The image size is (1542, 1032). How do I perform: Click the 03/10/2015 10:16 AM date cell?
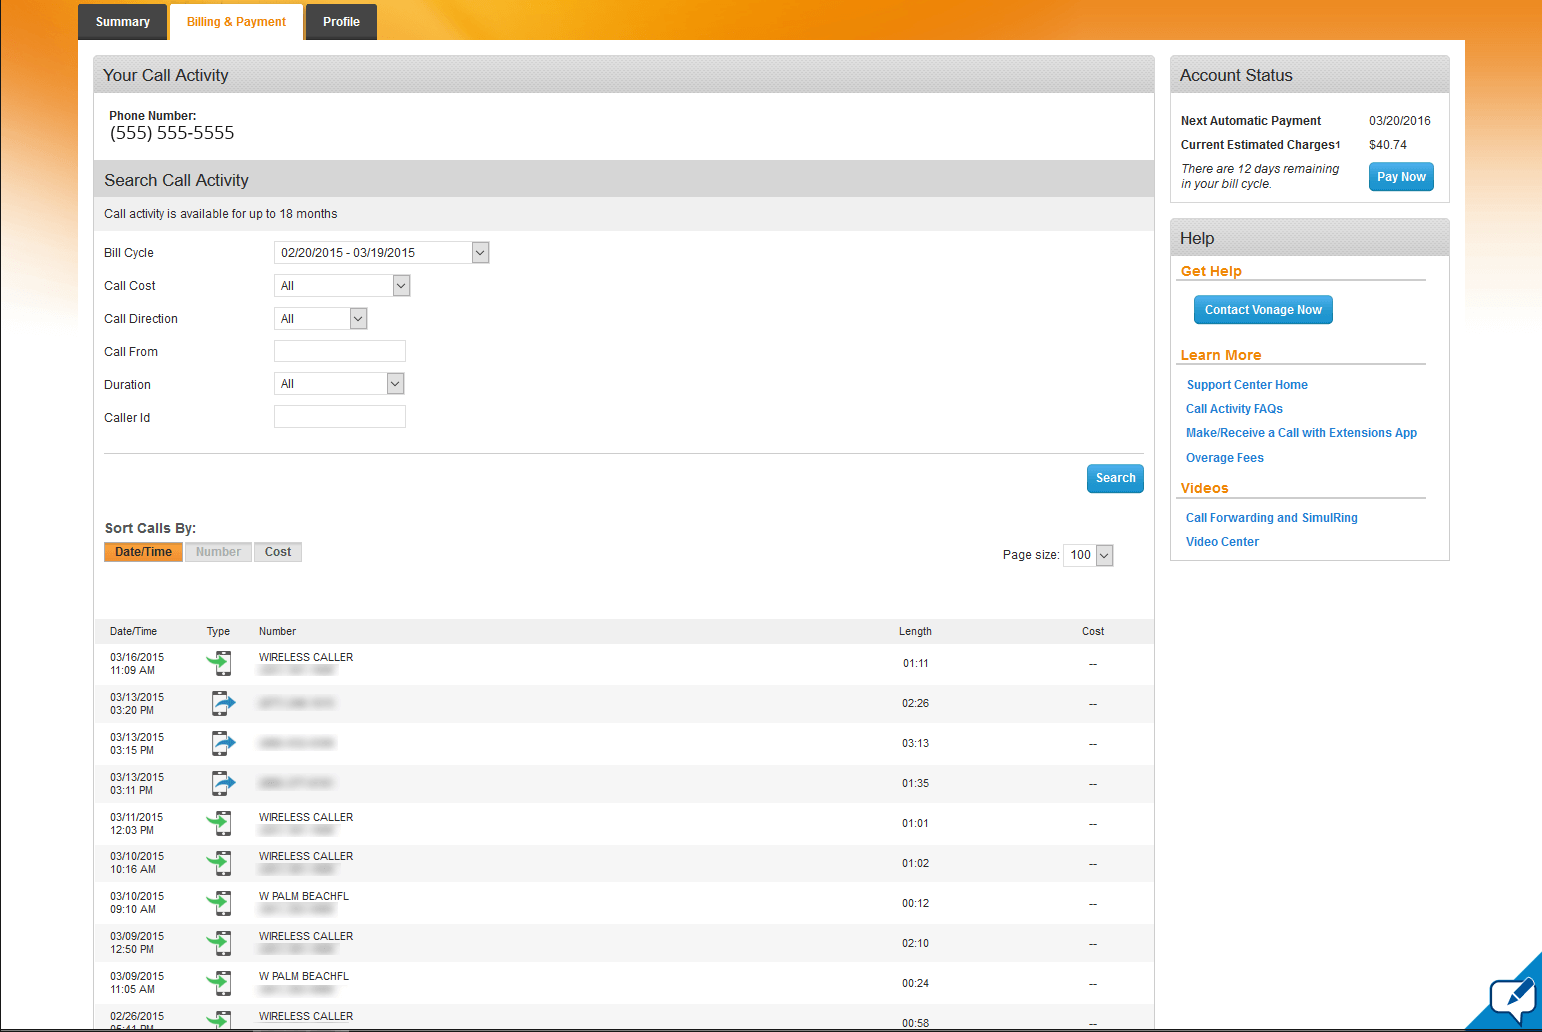(x=137, y=863)
